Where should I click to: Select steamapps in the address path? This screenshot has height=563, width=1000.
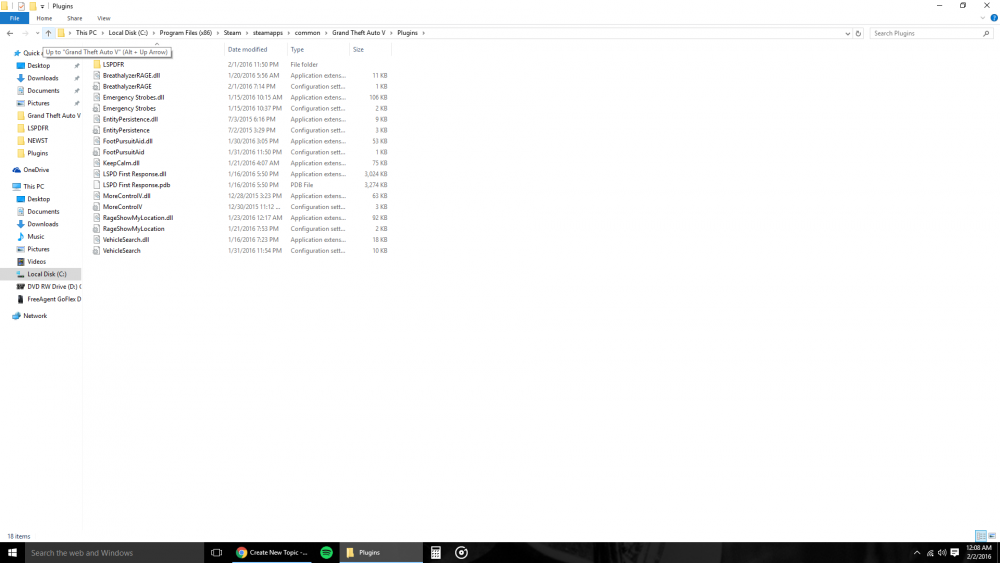(267, 33)
